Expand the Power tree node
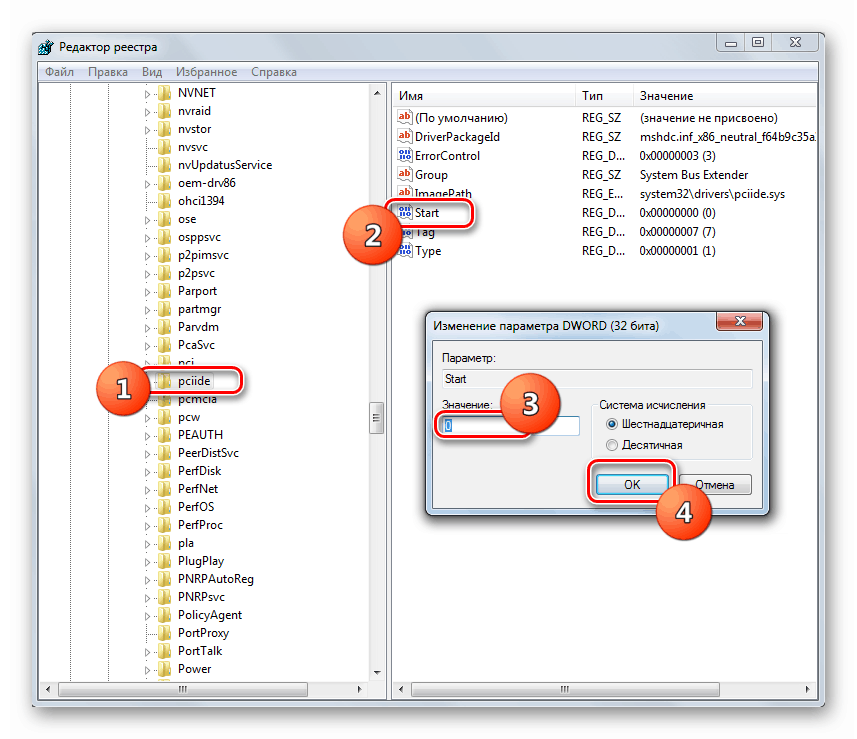 [146, 668]
